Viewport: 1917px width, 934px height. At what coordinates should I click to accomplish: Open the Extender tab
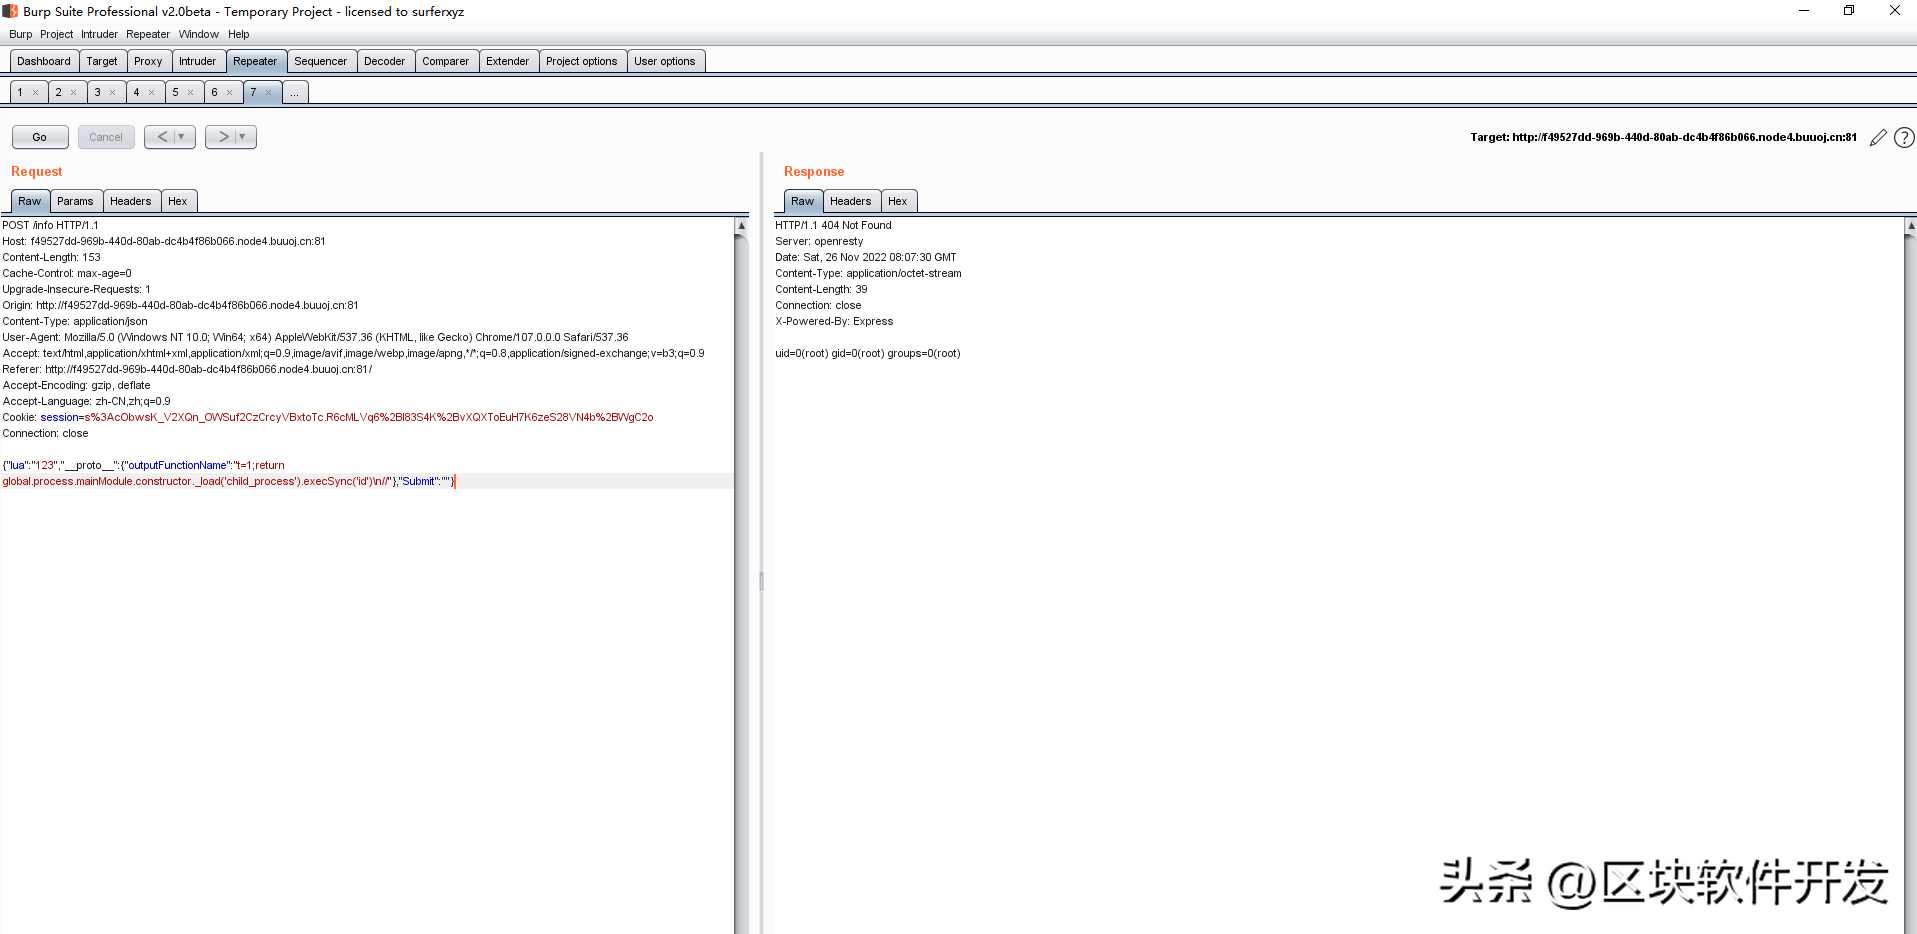(x=507, y=61)
